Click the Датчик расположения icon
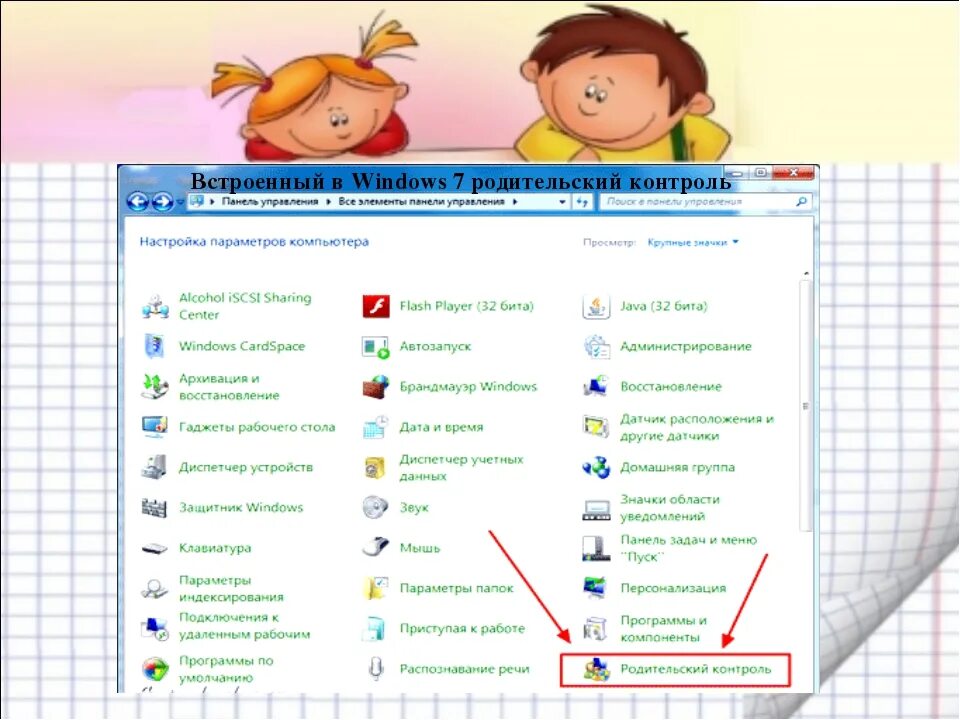The width and height of the screenshot is (960, 720). [x=596, y=427]
